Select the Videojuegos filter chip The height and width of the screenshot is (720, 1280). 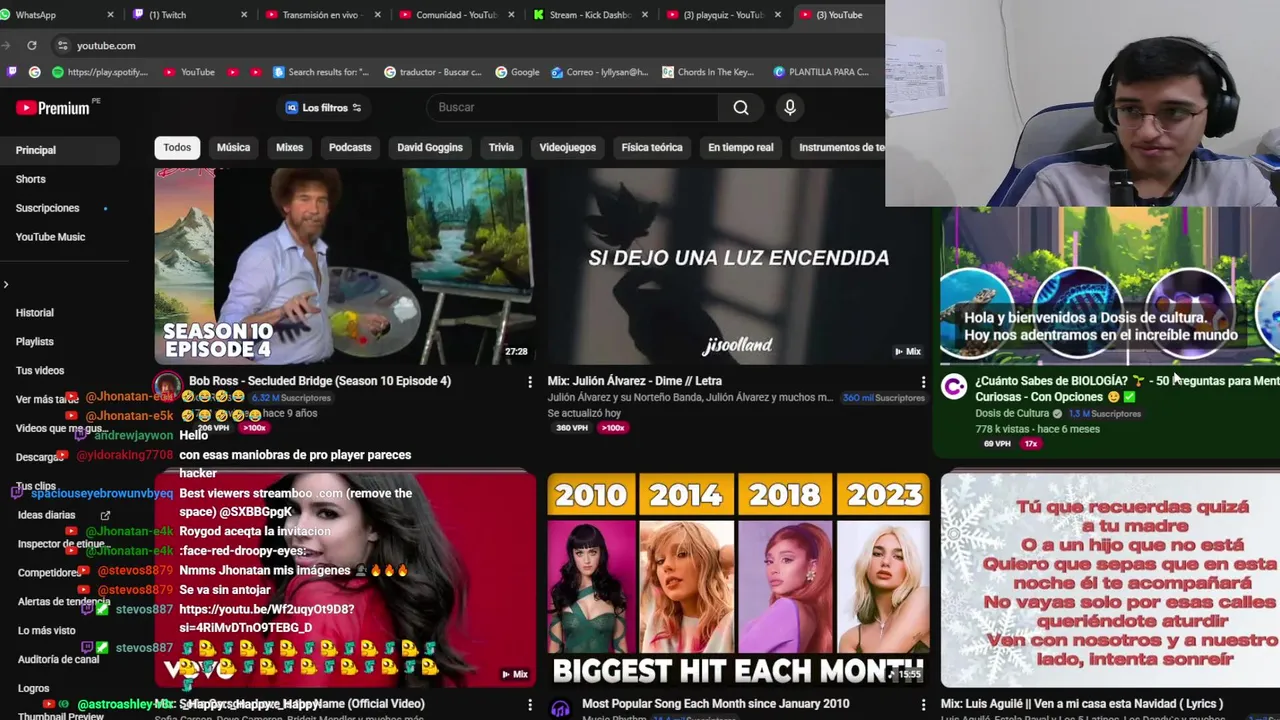click(567, 147)
